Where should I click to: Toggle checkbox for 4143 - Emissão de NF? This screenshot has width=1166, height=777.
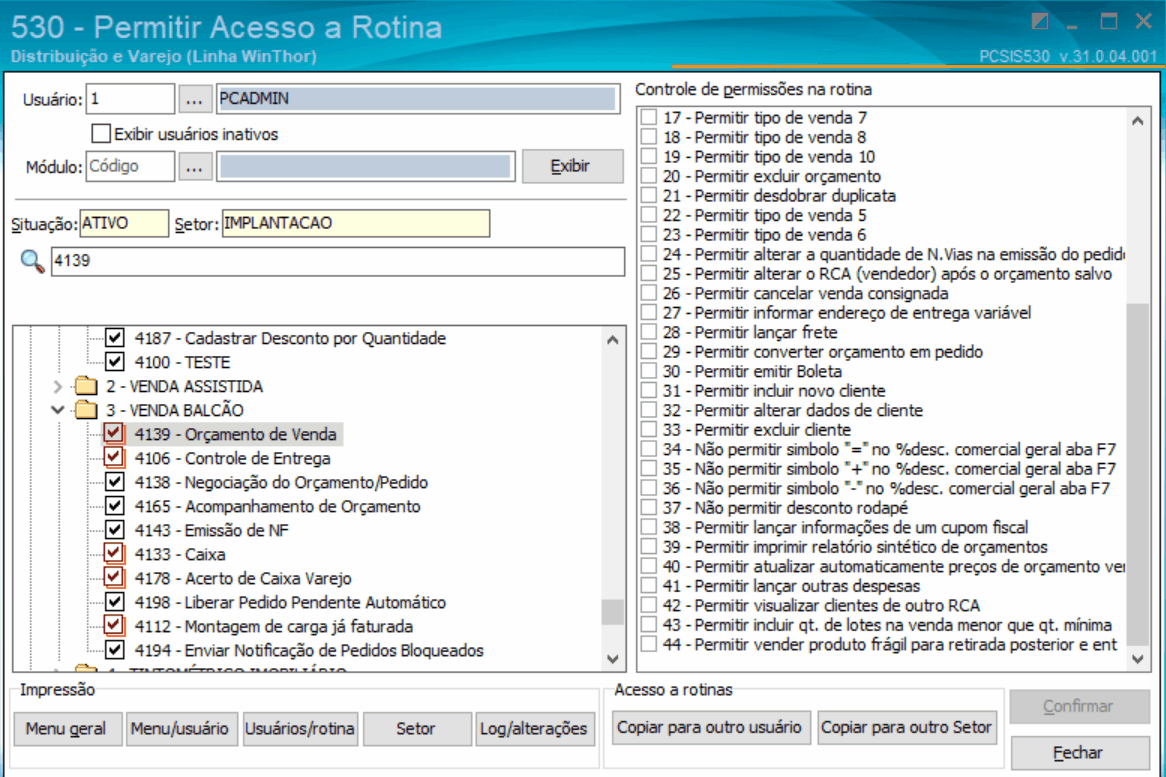coord(115,529)
